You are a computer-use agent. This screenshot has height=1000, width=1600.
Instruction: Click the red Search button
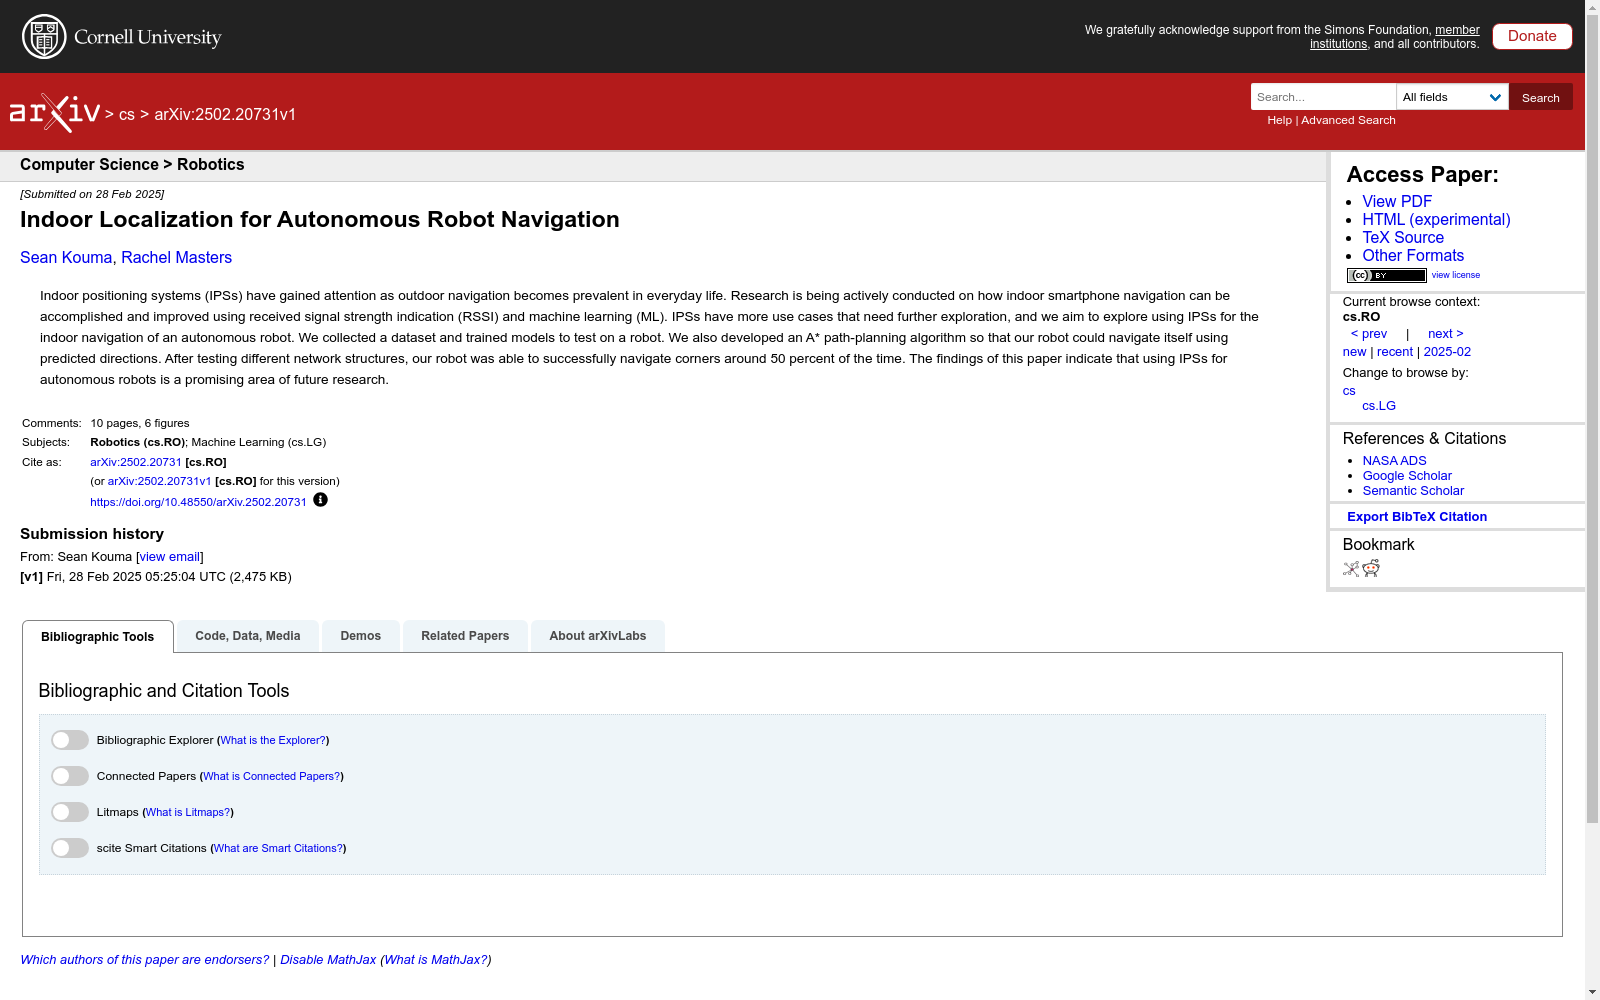[x=1541, y=97]
